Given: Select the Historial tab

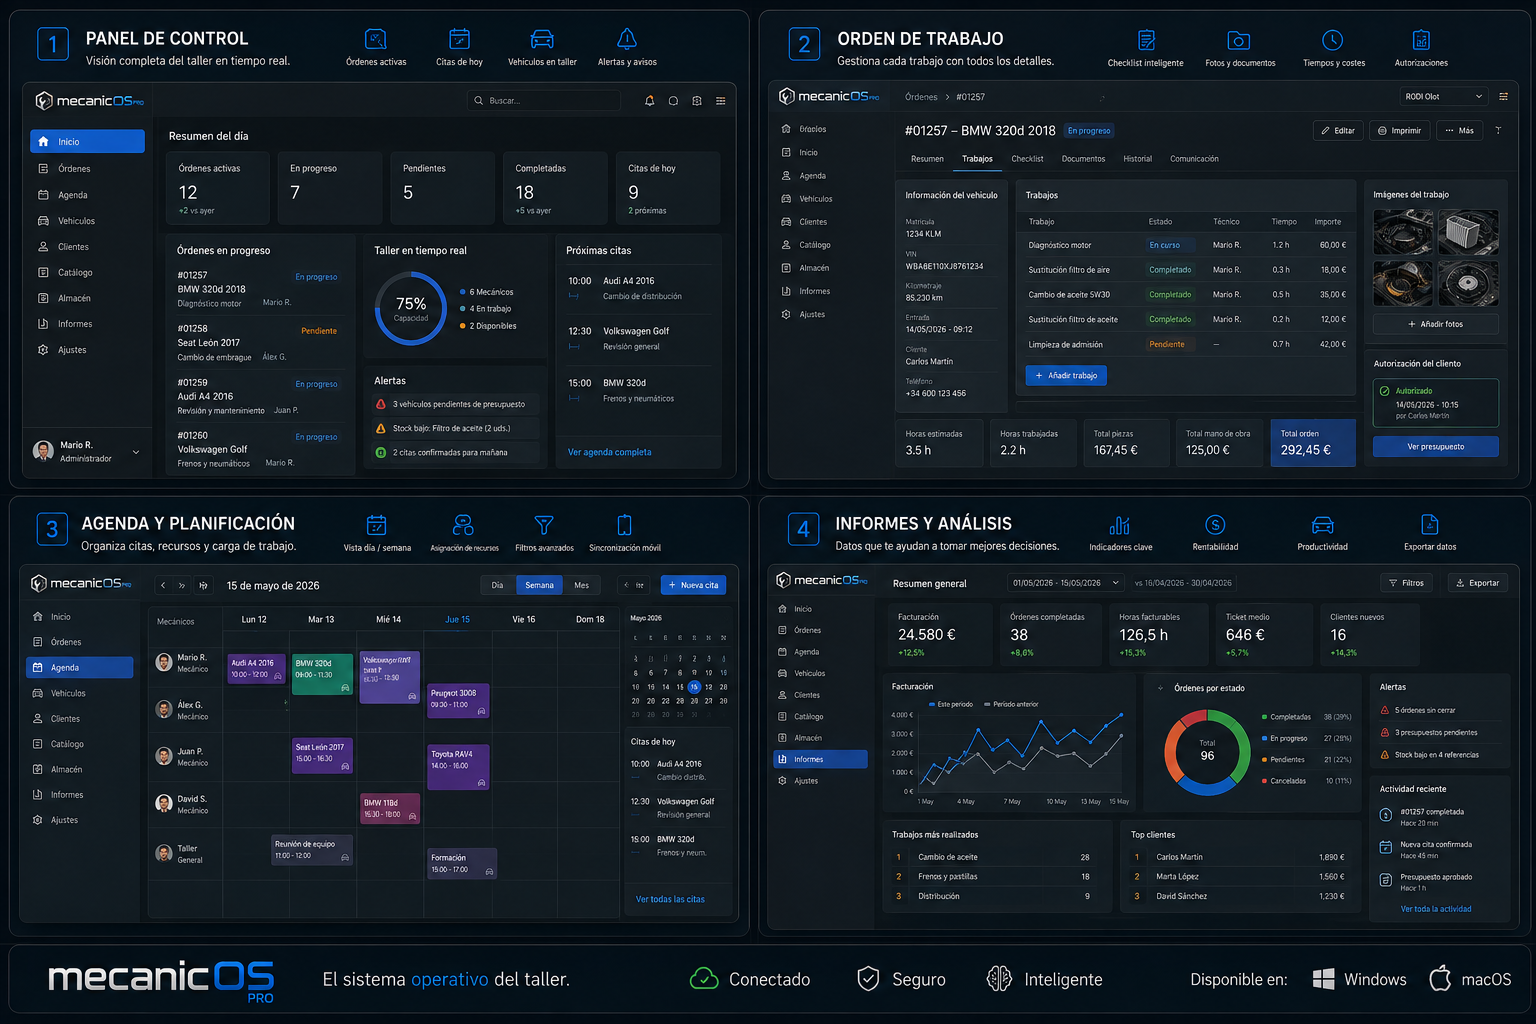Looking at the screenshot, I should click(x=1137, y=159).
